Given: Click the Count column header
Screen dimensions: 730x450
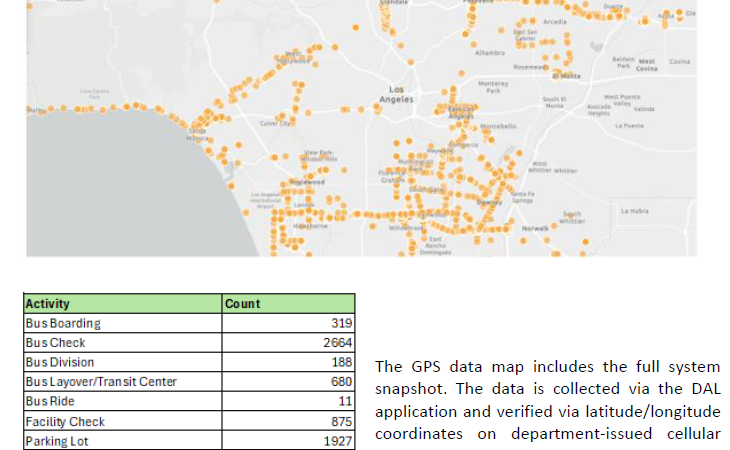Looking at the screenshot, I should point(242,303).
